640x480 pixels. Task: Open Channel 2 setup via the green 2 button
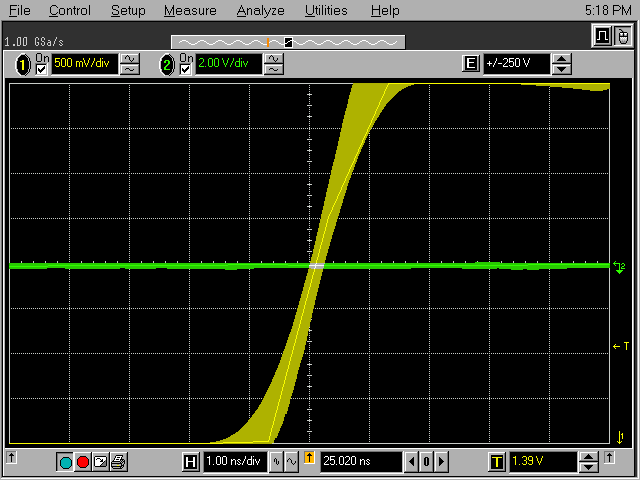click(x=167, y=64)
